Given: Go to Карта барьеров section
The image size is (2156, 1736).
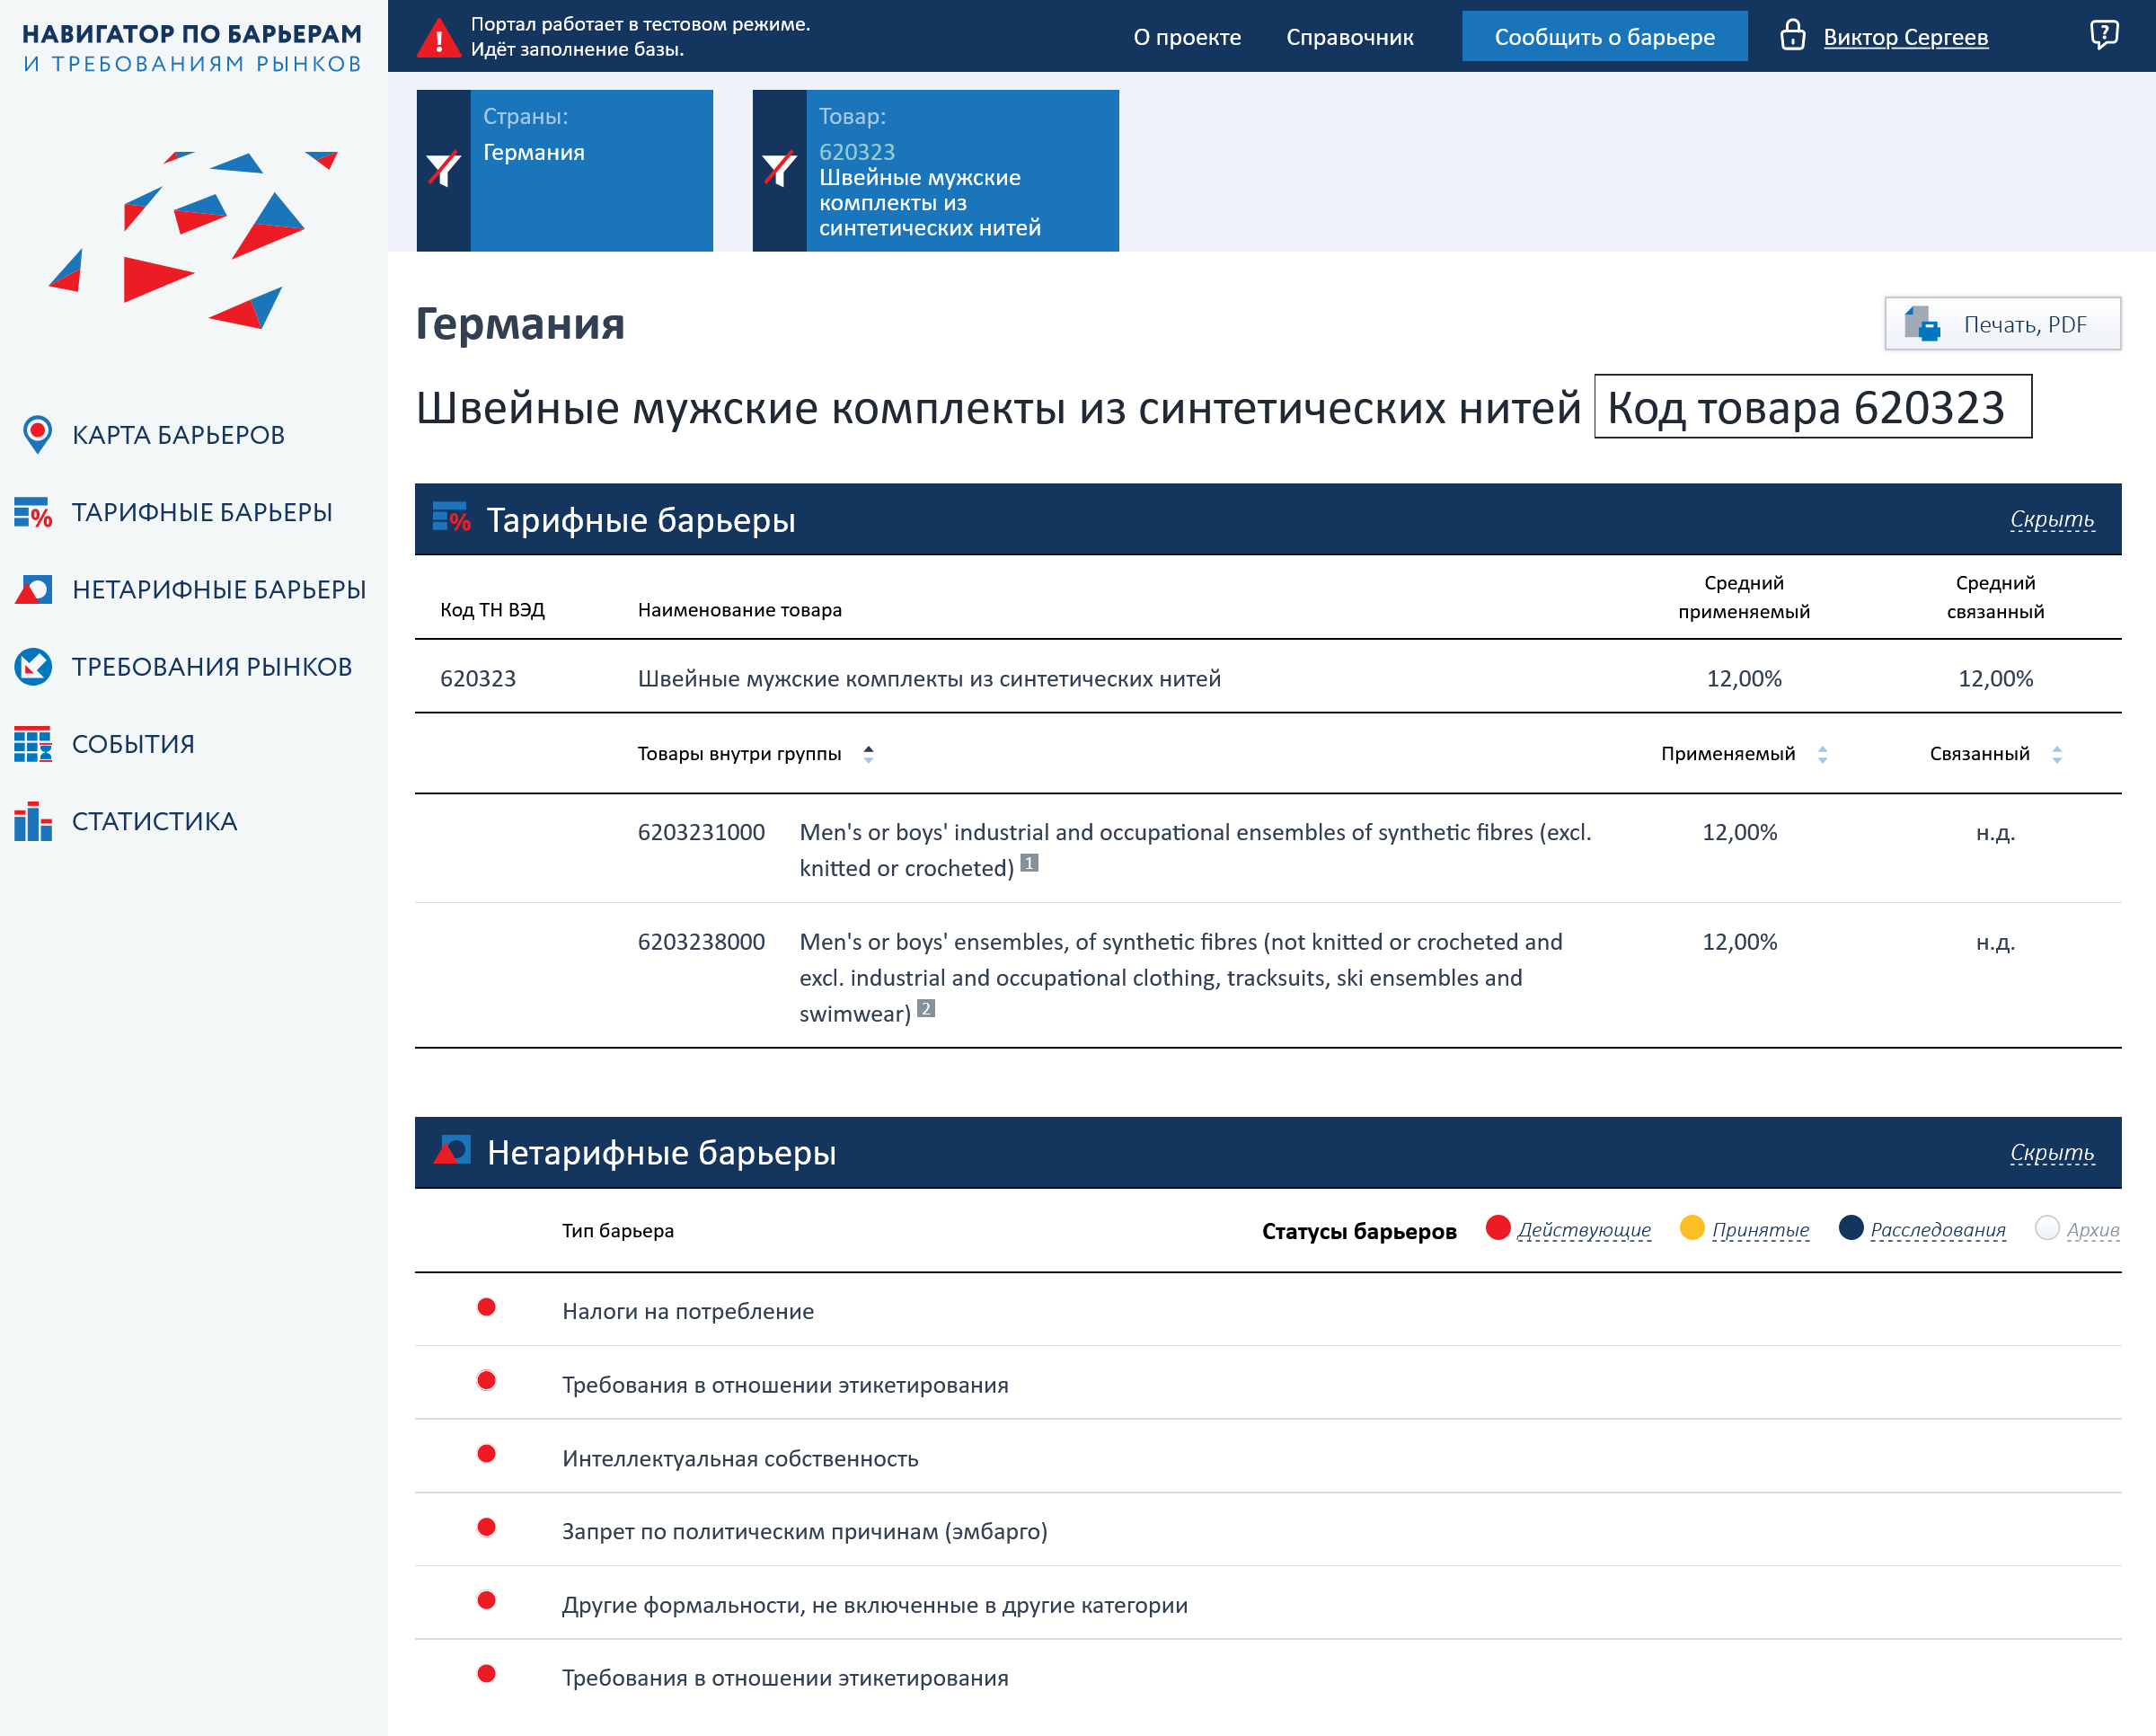Looking at the screenshot, I should point(178,435).
